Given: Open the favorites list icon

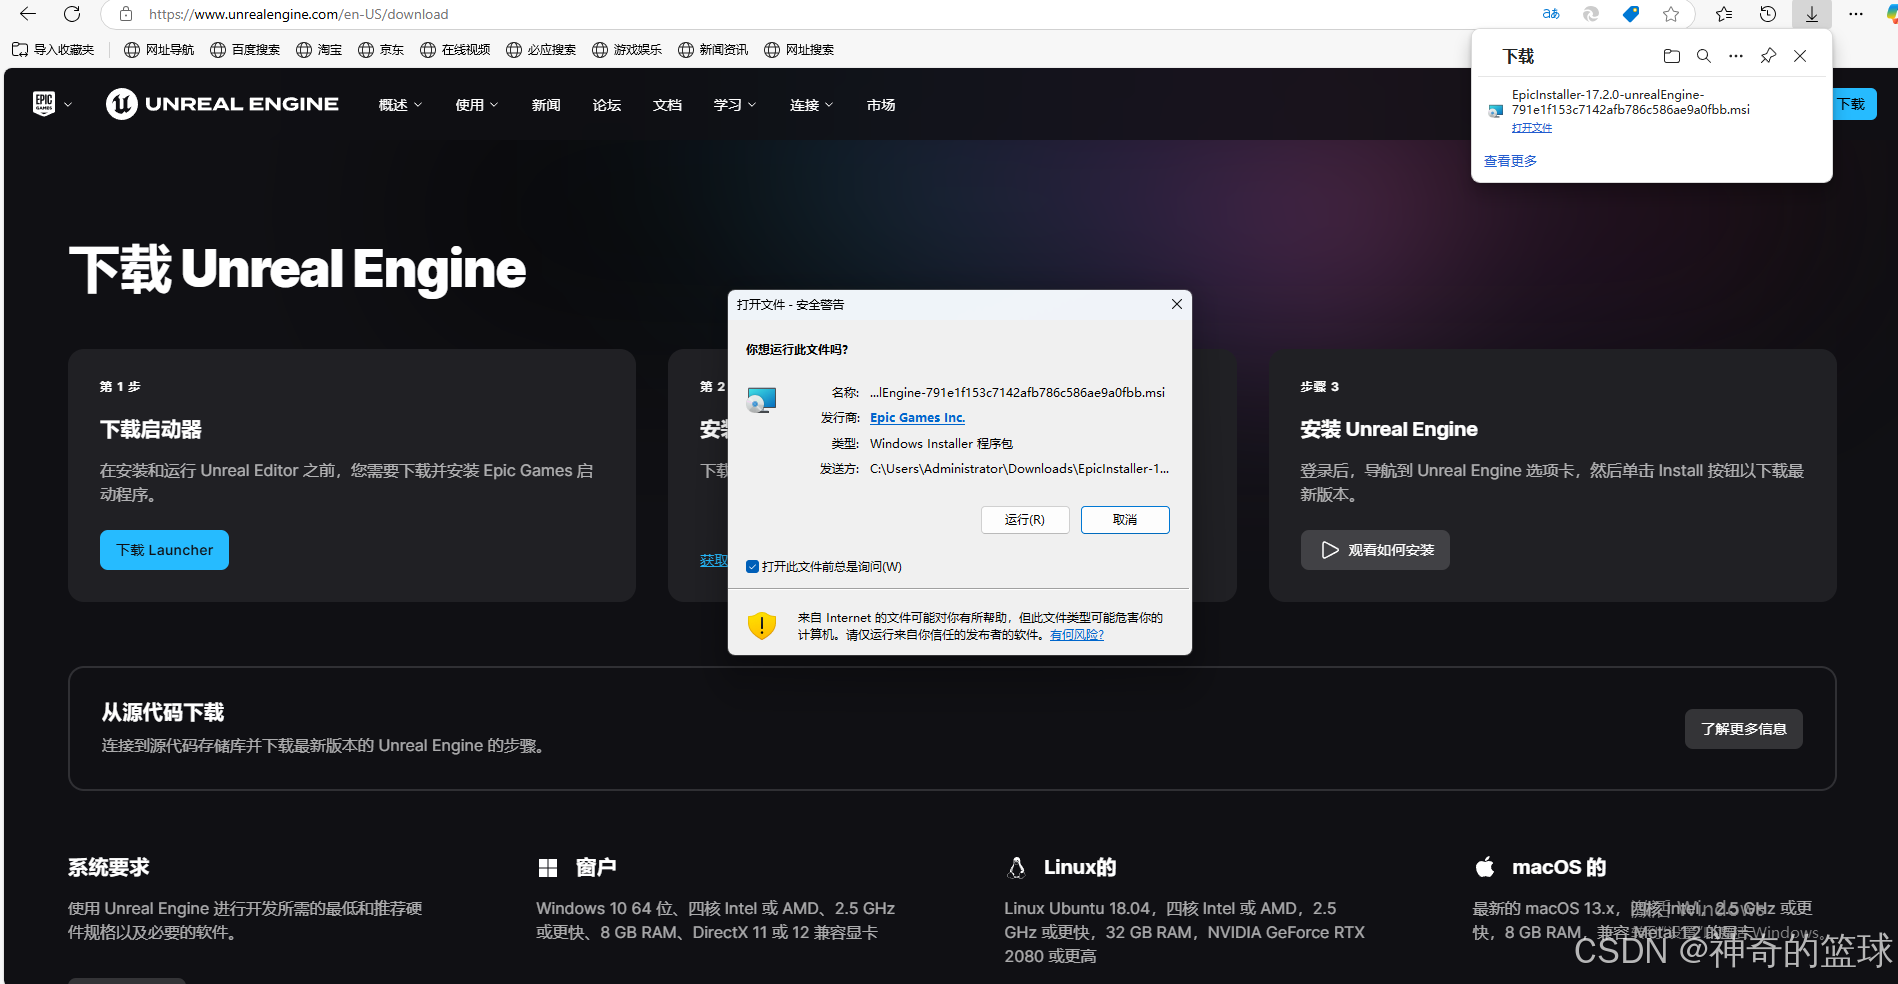Looking at the screenshot, I should click(x=1724, y=14).
